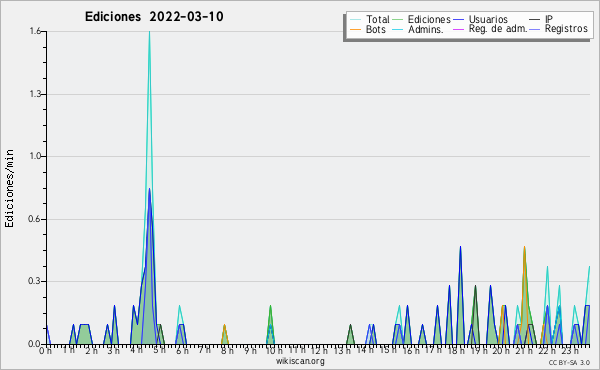Click the CC BY-SA 3.0 license text

tap(569, 362)
